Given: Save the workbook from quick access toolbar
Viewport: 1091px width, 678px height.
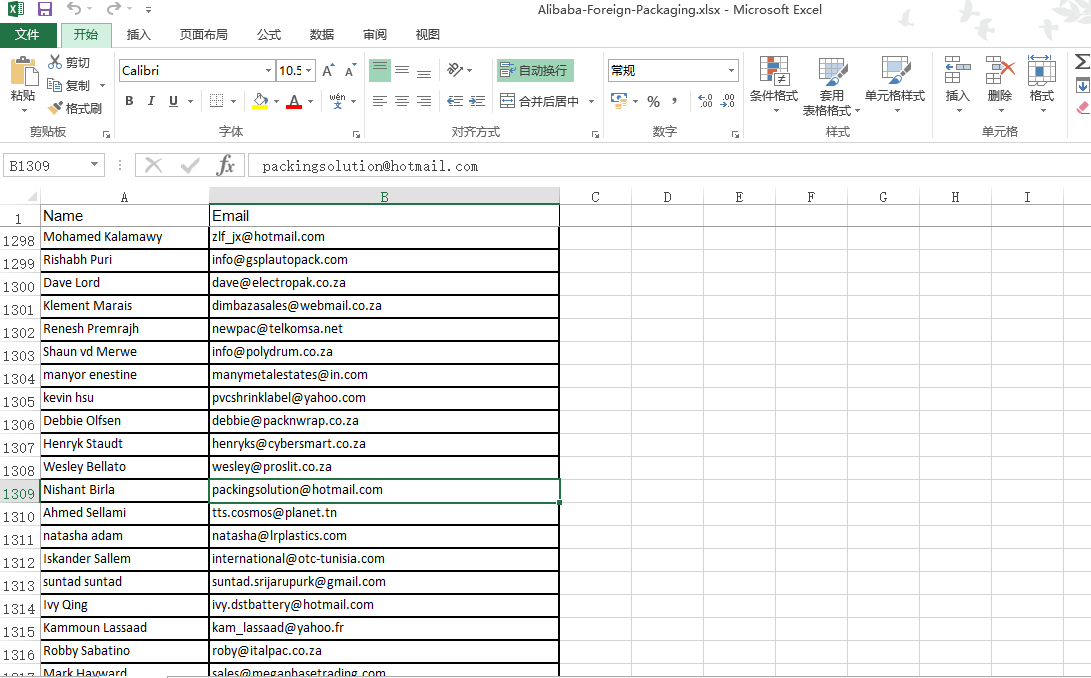Looking at the screenshot, I should coord(45,9).
